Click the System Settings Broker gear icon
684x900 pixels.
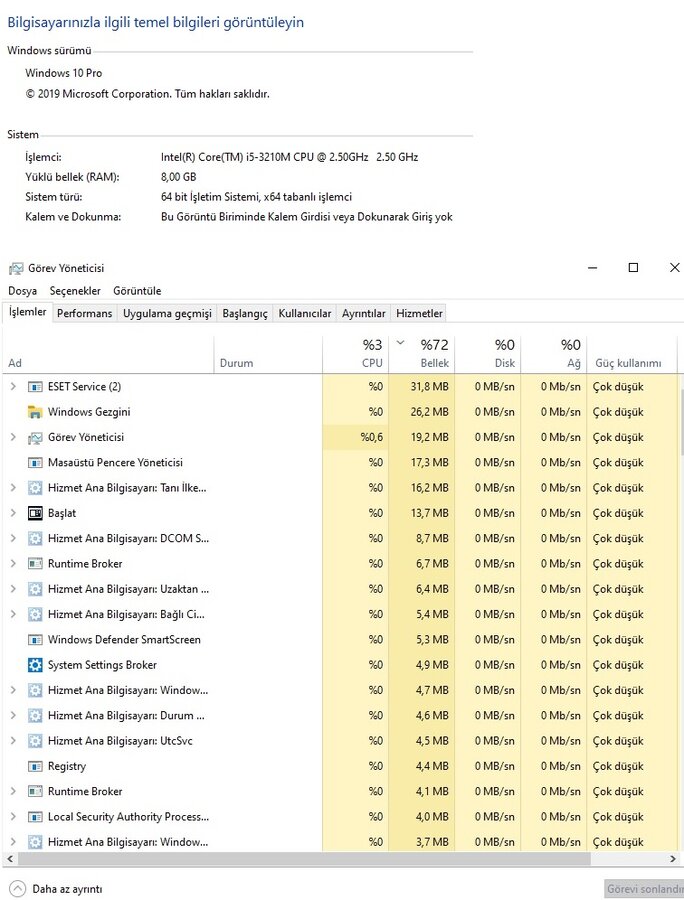(35, 665)
